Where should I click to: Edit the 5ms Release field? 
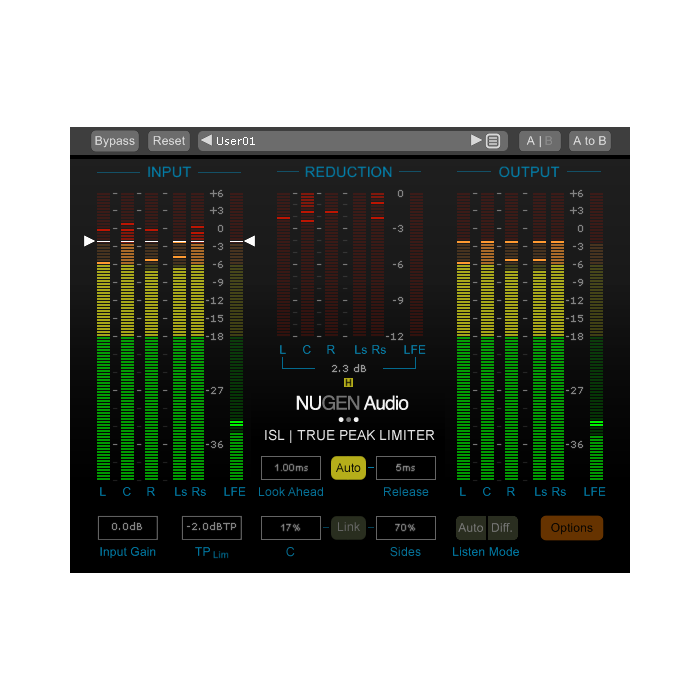[406, 468]
